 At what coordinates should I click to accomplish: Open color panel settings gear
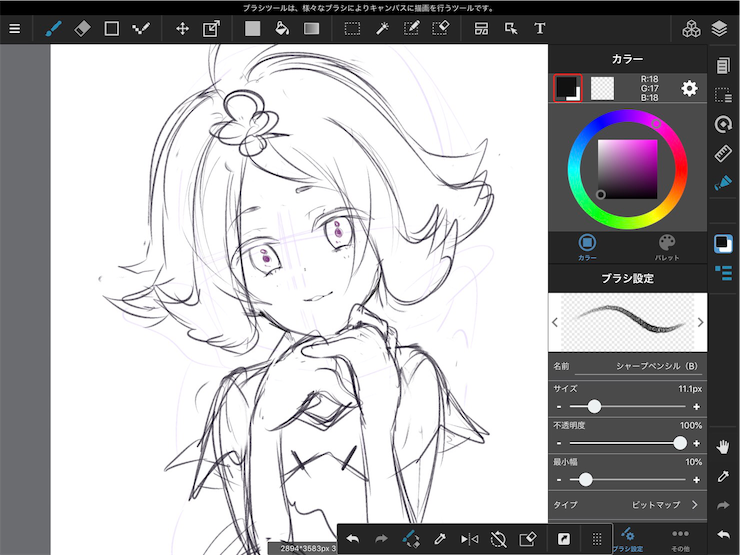coord(689,88)
